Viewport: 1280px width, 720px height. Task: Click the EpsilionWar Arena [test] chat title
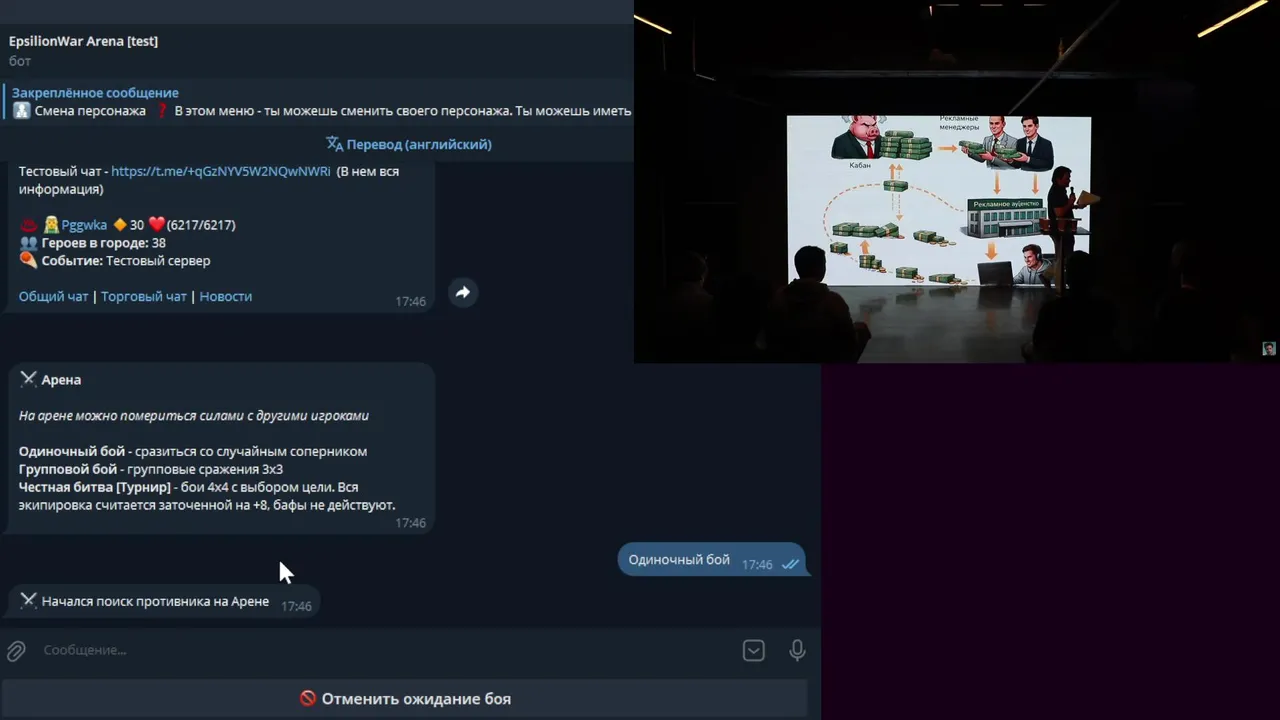[x=84, y=41]
